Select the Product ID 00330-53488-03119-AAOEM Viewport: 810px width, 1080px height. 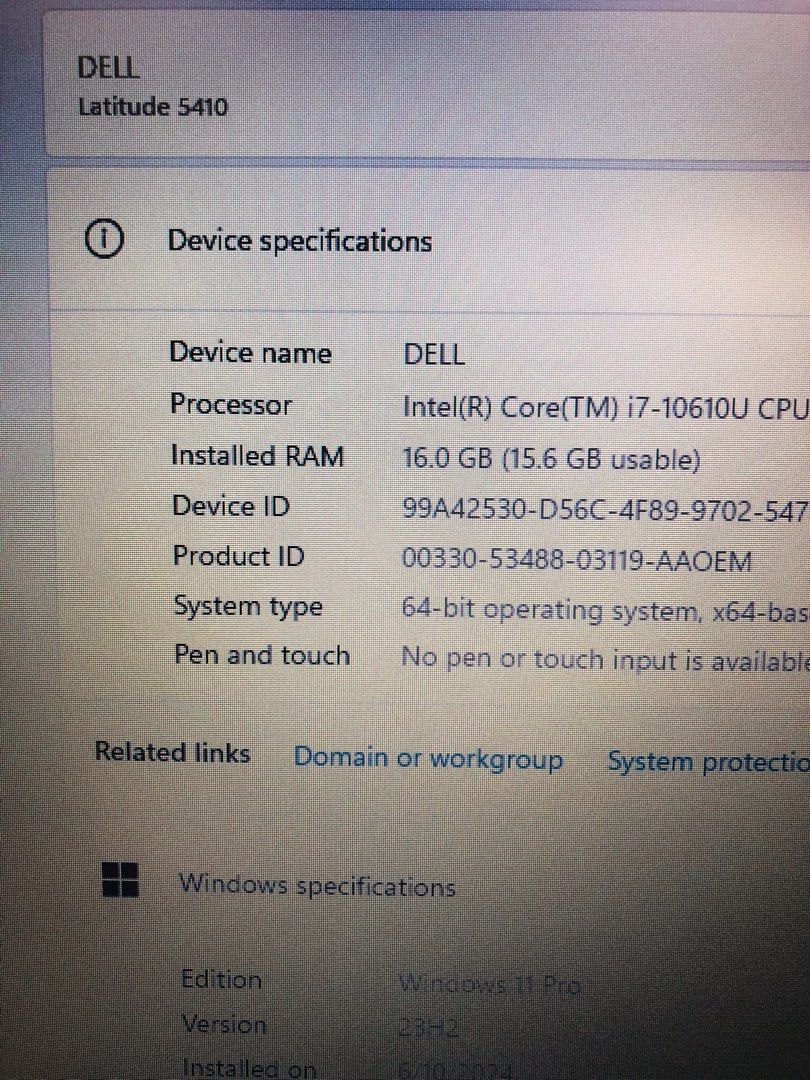click(x=577, y=561)
